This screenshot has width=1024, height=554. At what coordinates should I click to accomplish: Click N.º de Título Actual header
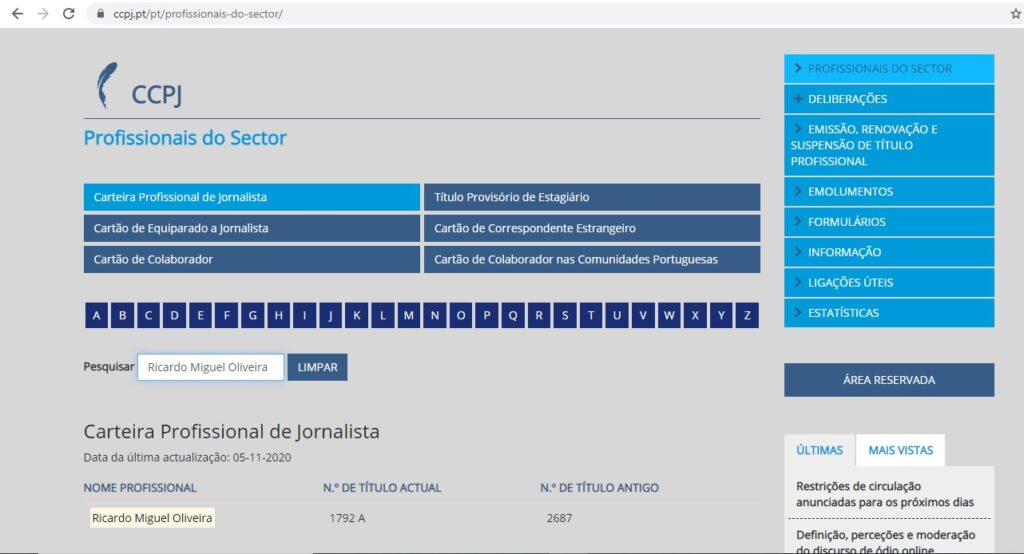pyautogui.click(x=382, y=488)
